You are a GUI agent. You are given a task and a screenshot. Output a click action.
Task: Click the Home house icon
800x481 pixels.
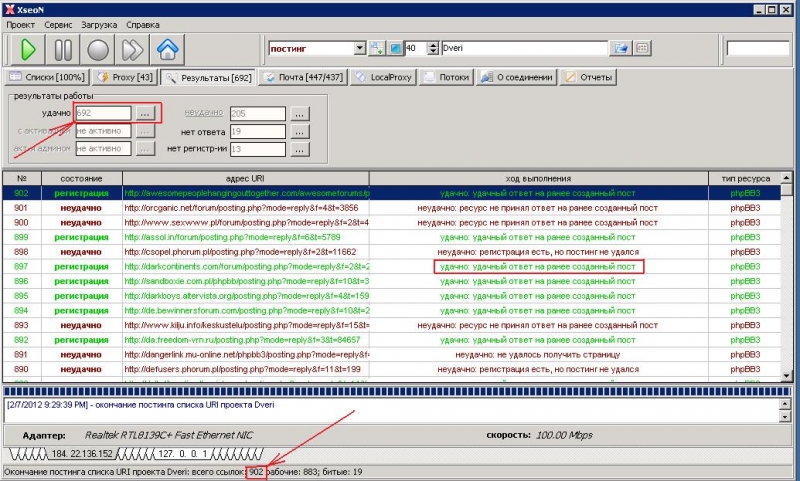pos(168,48)
